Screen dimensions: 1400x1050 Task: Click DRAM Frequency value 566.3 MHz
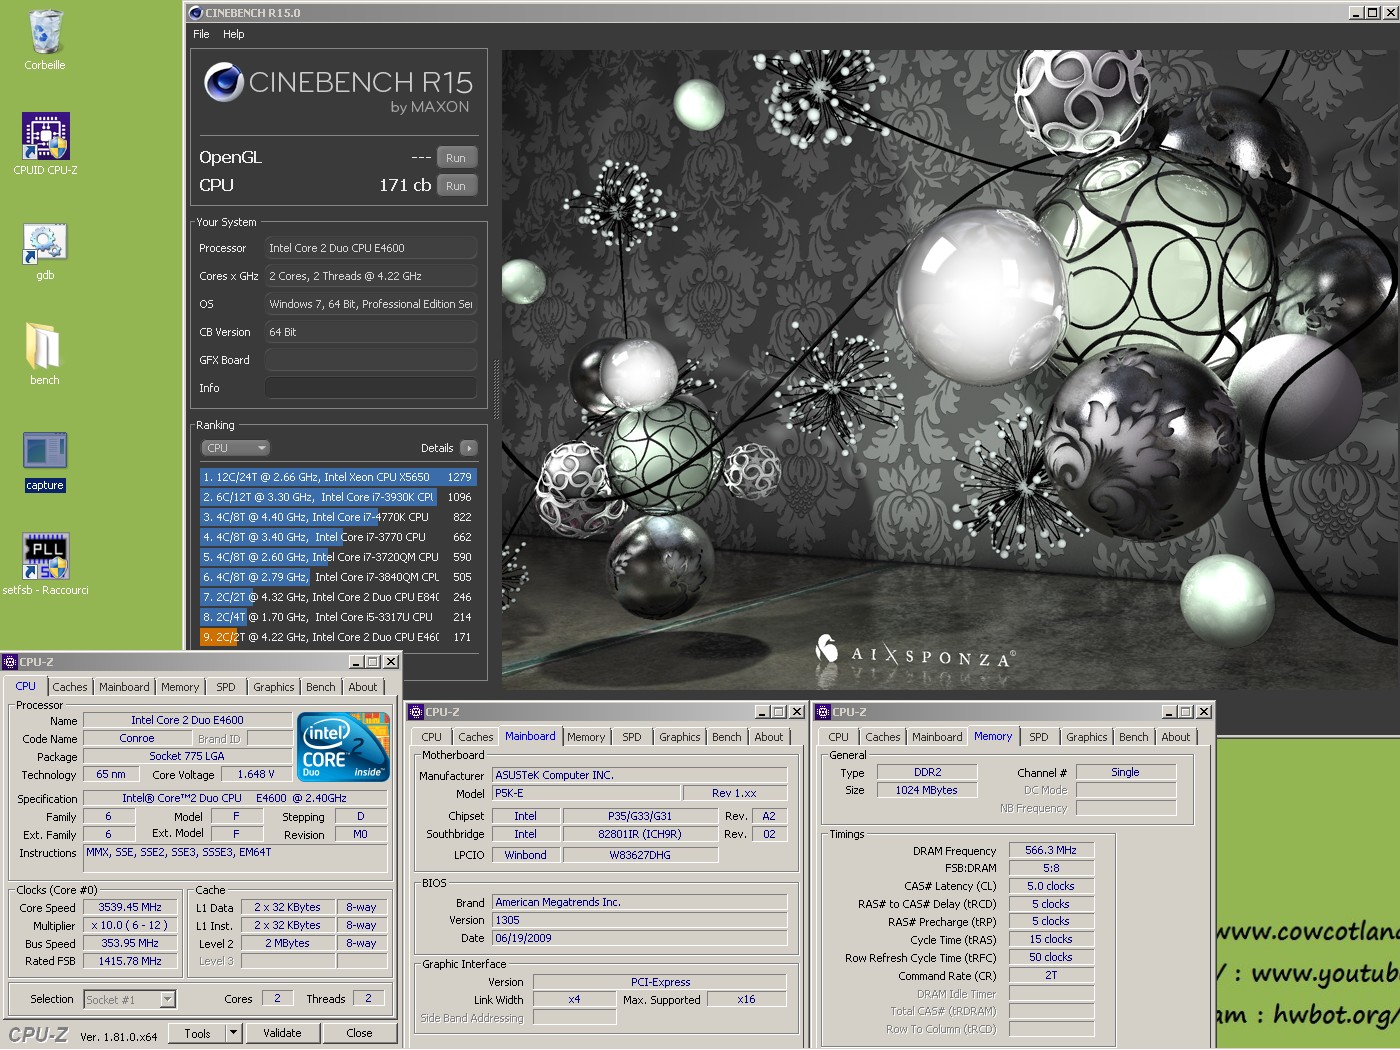click(x=1051, y=850)
